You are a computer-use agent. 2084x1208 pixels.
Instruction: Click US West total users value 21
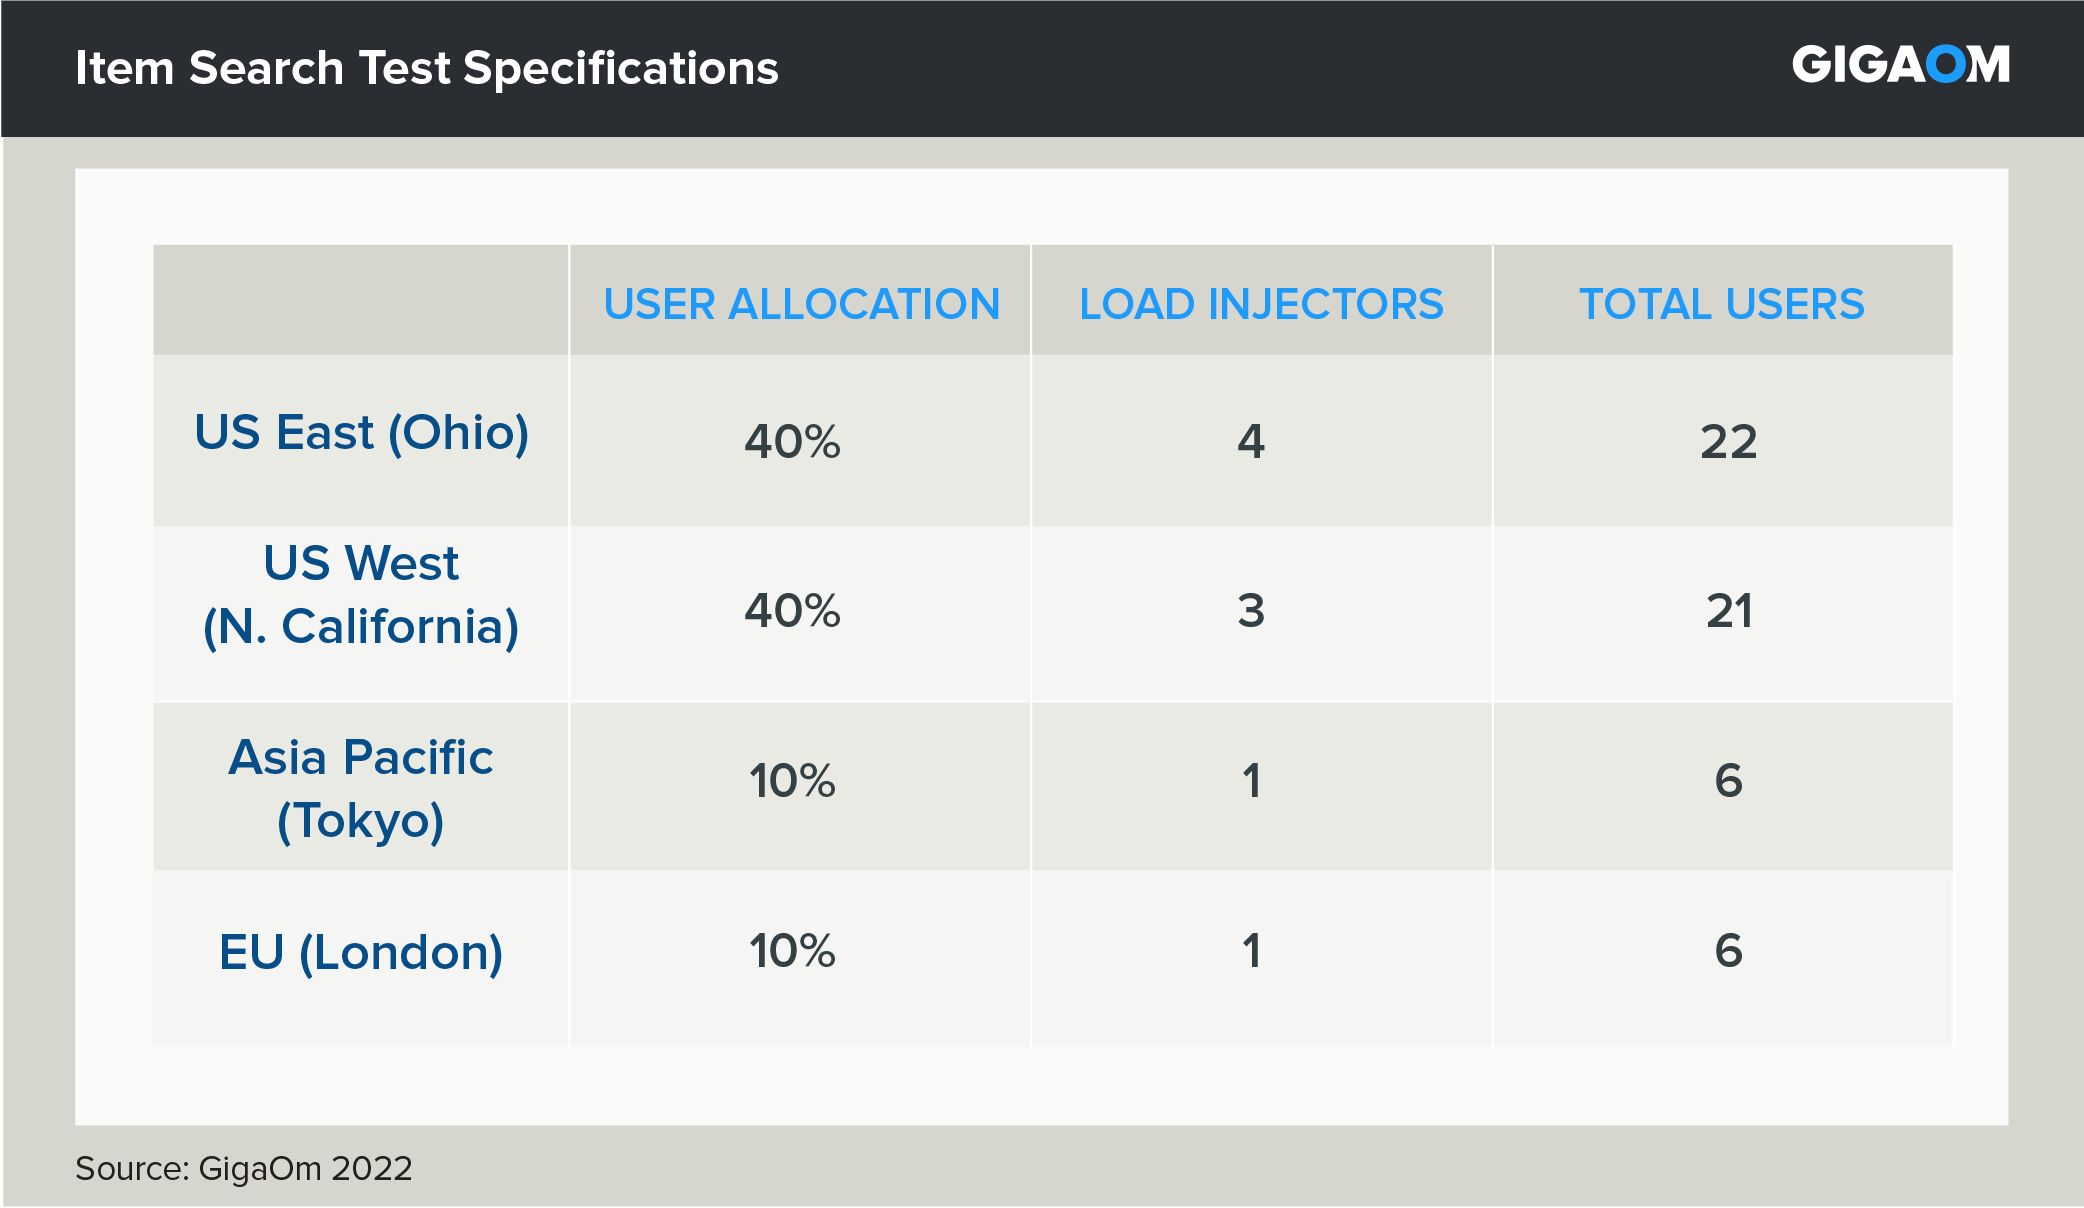coord(1729,611)
